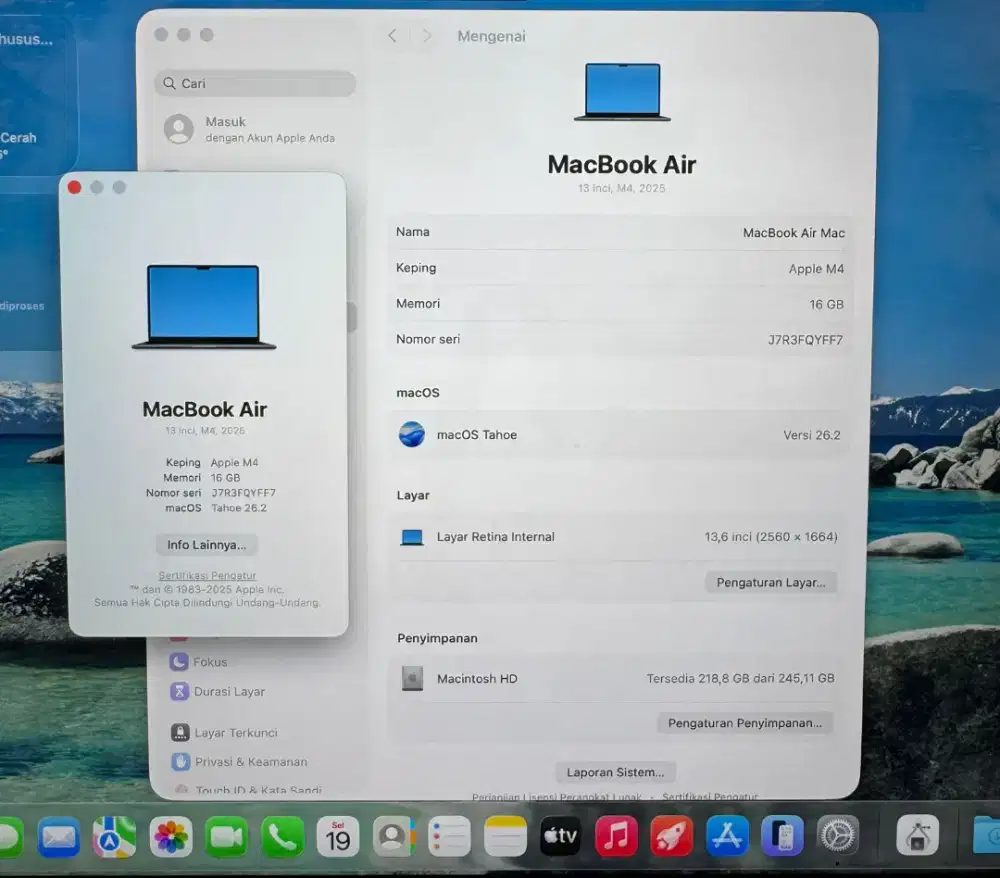Screen dimensions: 1000x878
Task: Open Pengaturan Penyimpanan... button
Action: click(745, 723)
